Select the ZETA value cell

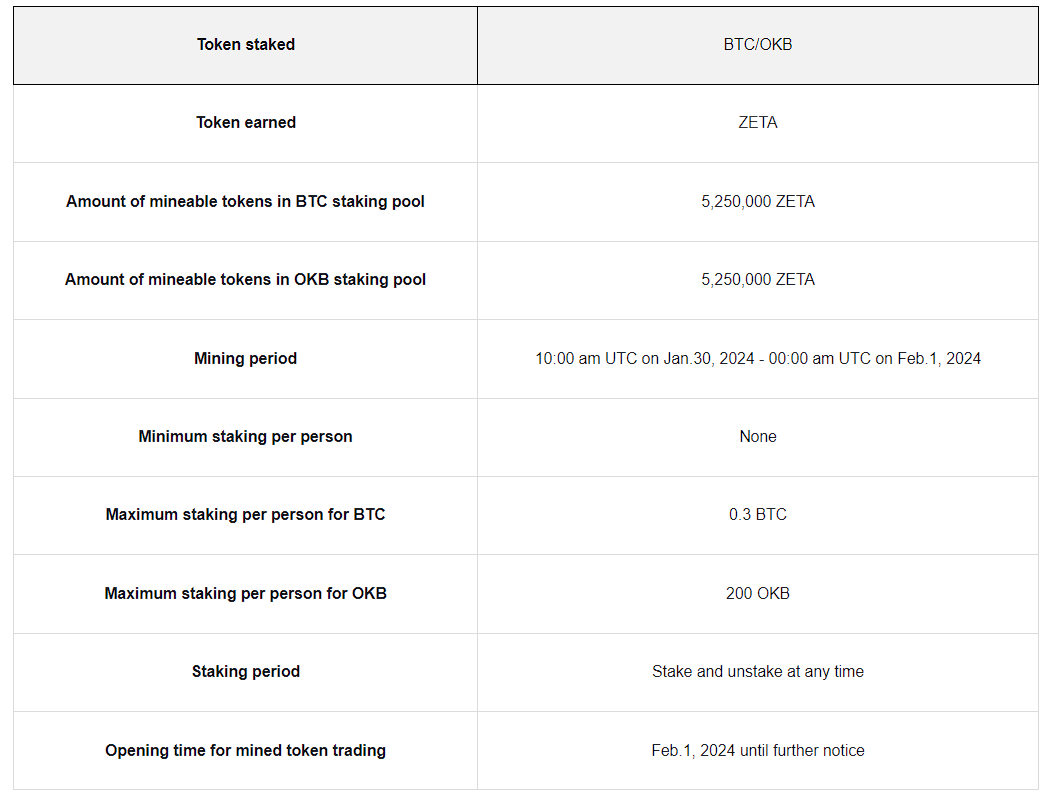[757, 122]
